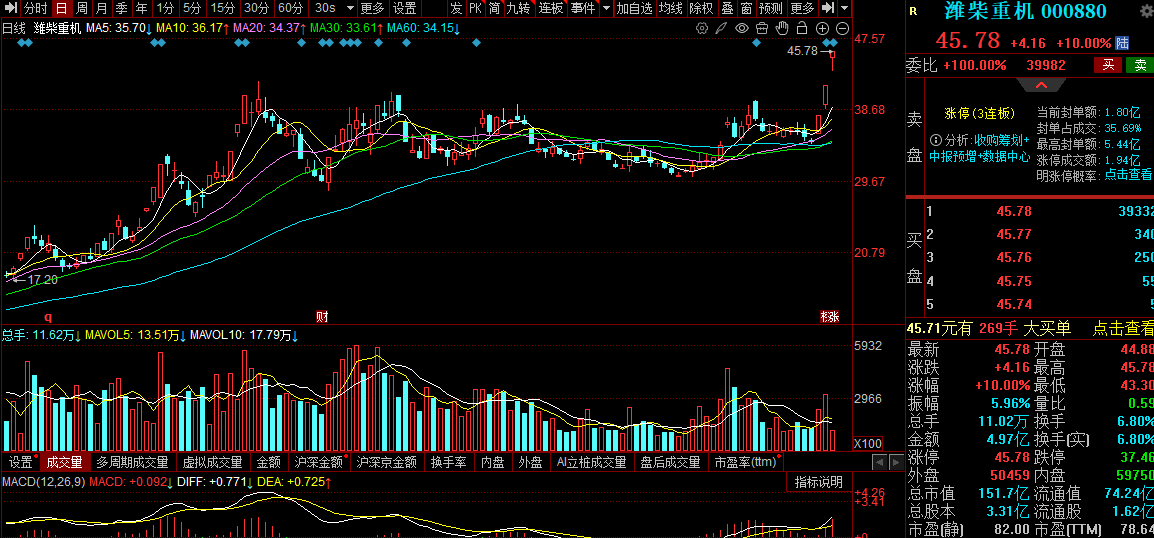Switch to 盘后成交量 tab
The height and width of the screenshot is (538, 1154).
click(670, 462)
